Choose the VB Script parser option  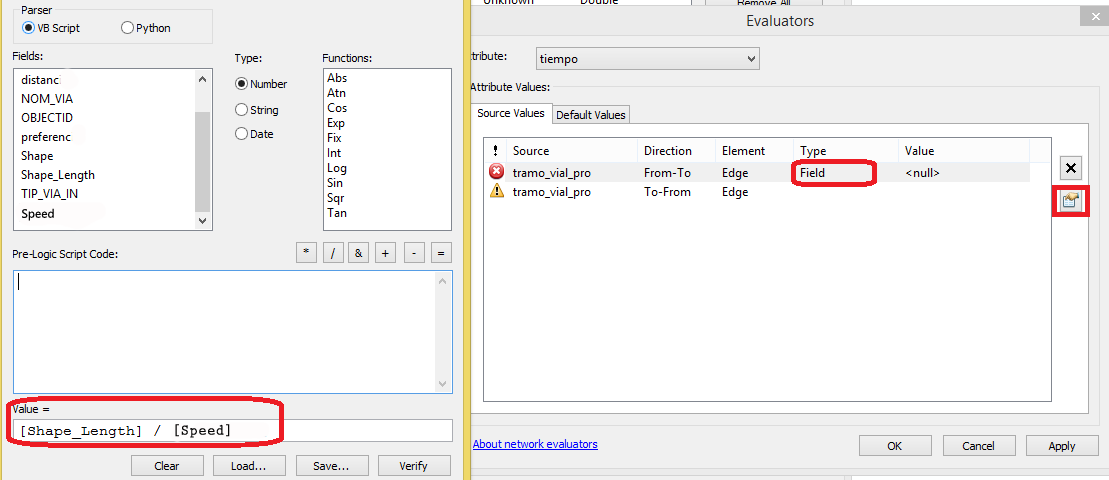click(30, 28)
